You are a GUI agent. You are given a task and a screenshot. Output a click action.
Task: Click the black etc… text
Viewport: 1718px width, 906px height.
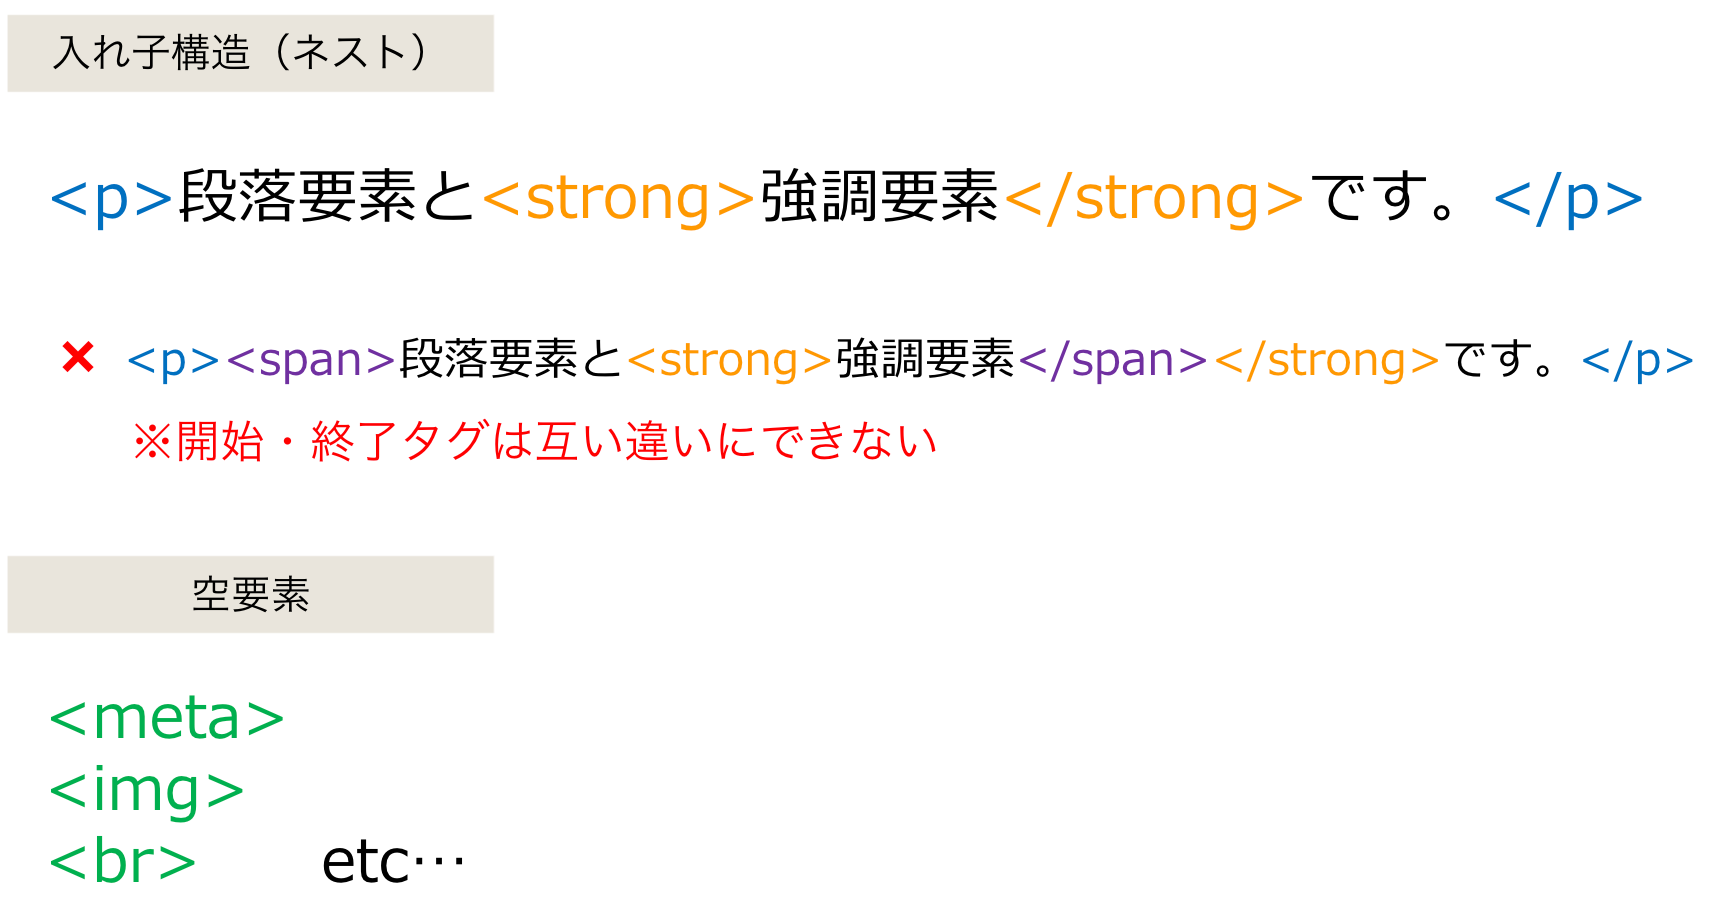coord(393,861)
